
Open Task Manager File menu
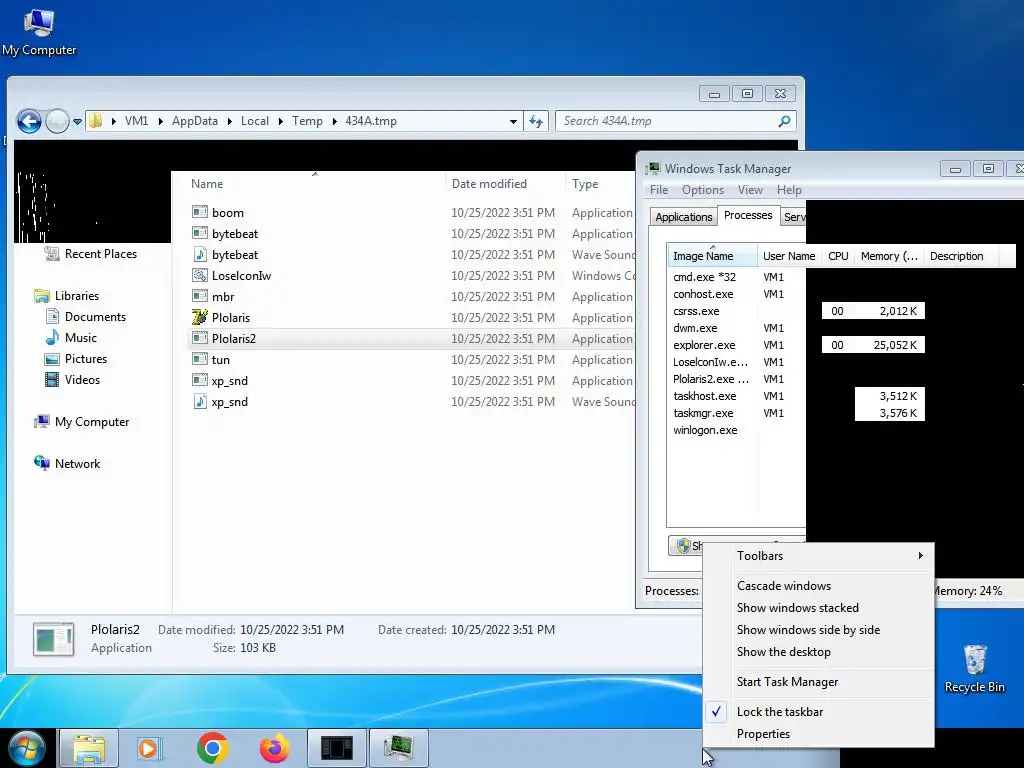point(659,190)
